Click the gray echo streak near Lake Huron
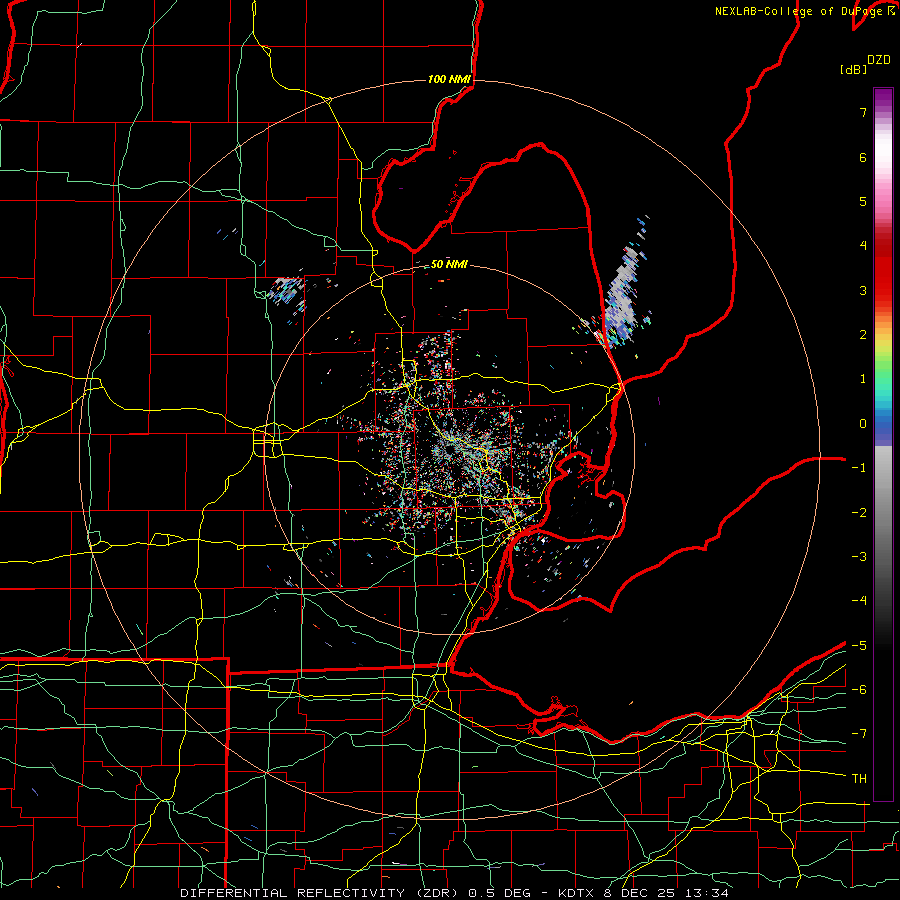The image size is (900, 900). (x=623, y=293)
